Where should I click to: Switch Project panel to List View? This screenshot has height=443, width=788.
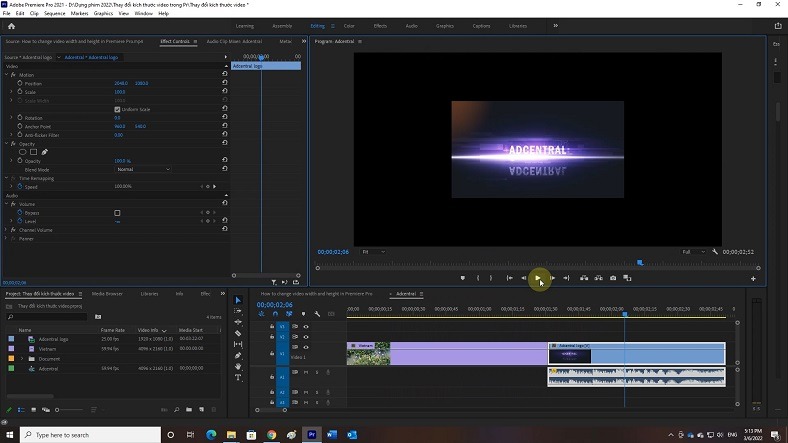point(21,410)
